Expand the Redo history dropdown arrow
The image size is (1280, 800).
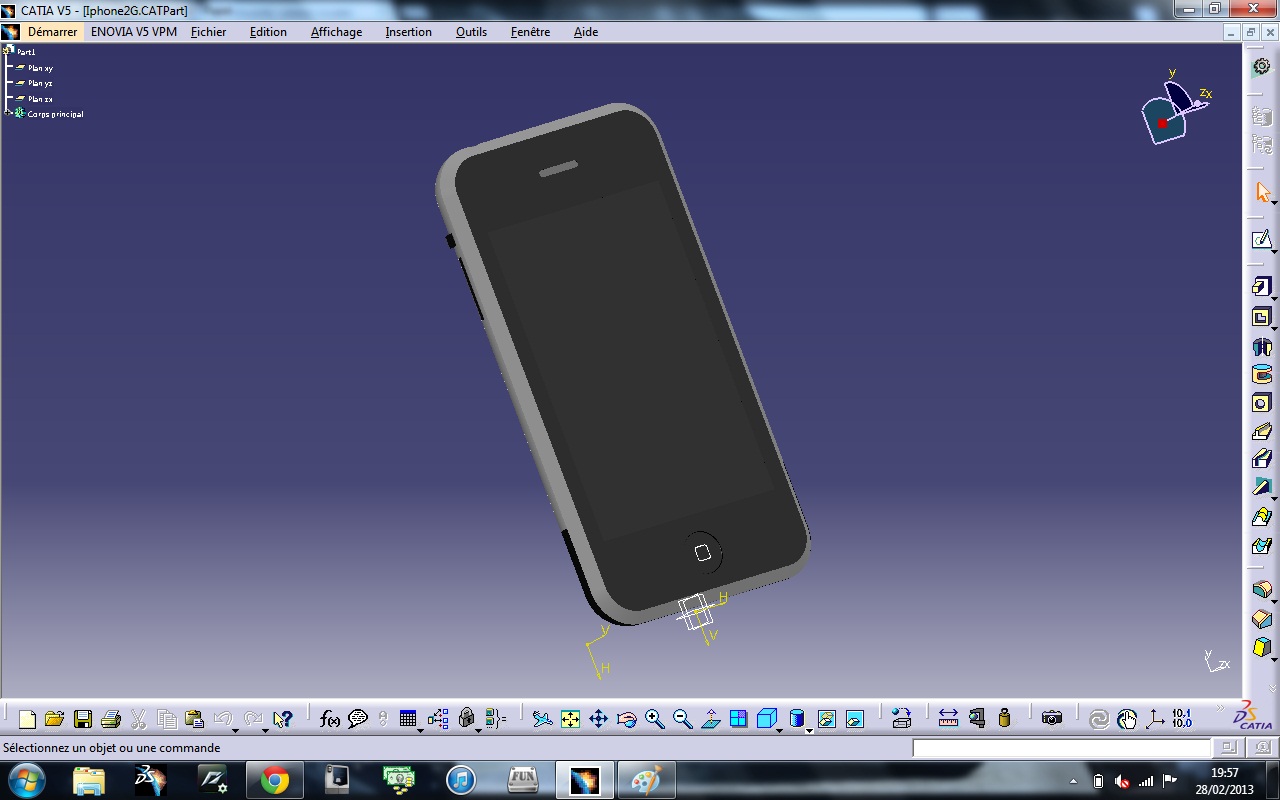[265, 730]
